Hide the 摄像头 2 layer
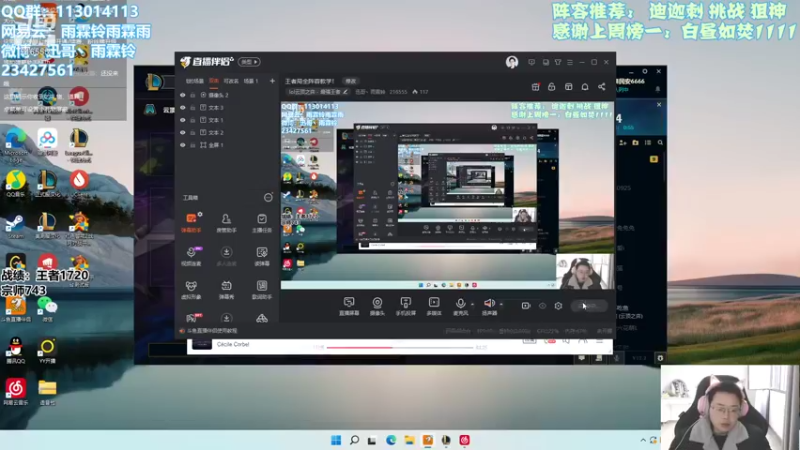Viewport: 800px width, 450px height. tap(183, 95)
